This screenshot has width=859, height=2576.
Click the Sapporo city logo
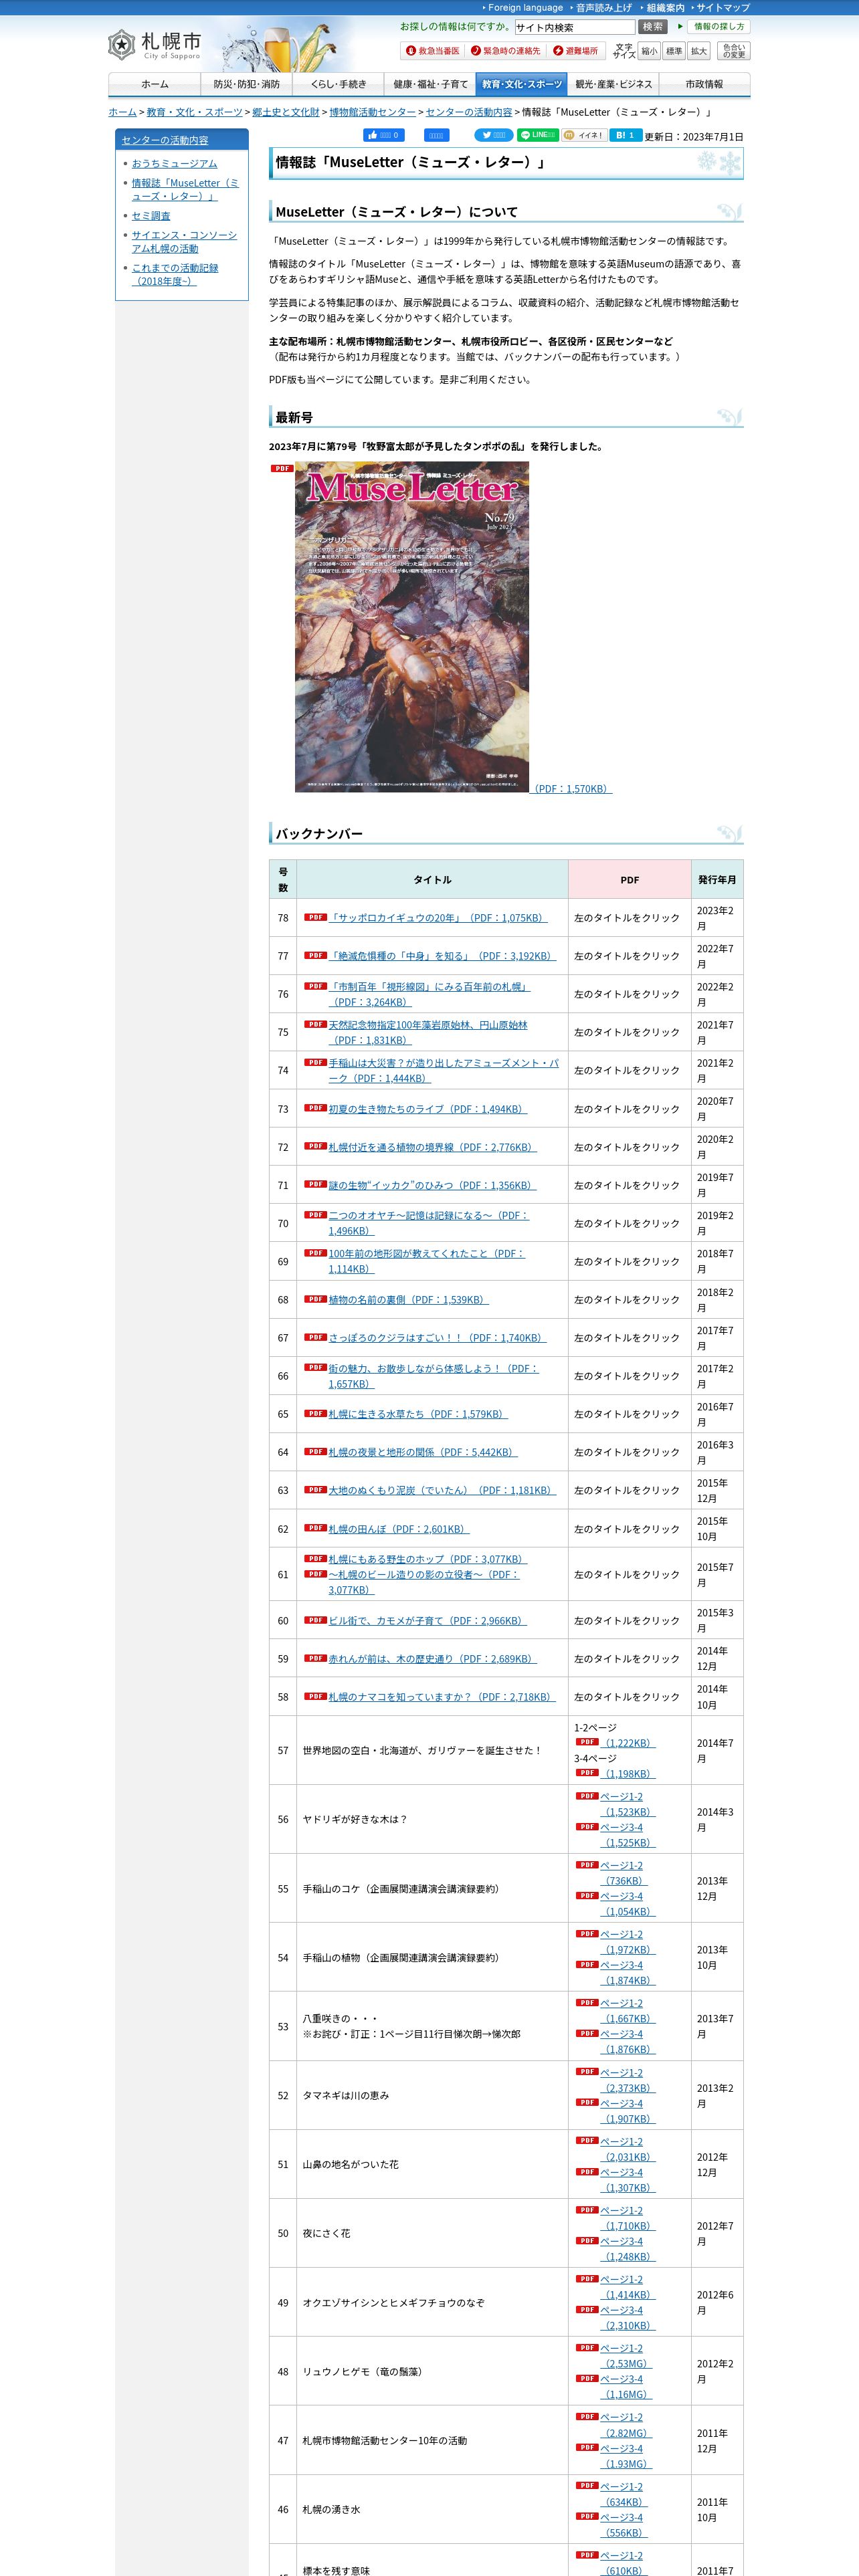point(154,44)
